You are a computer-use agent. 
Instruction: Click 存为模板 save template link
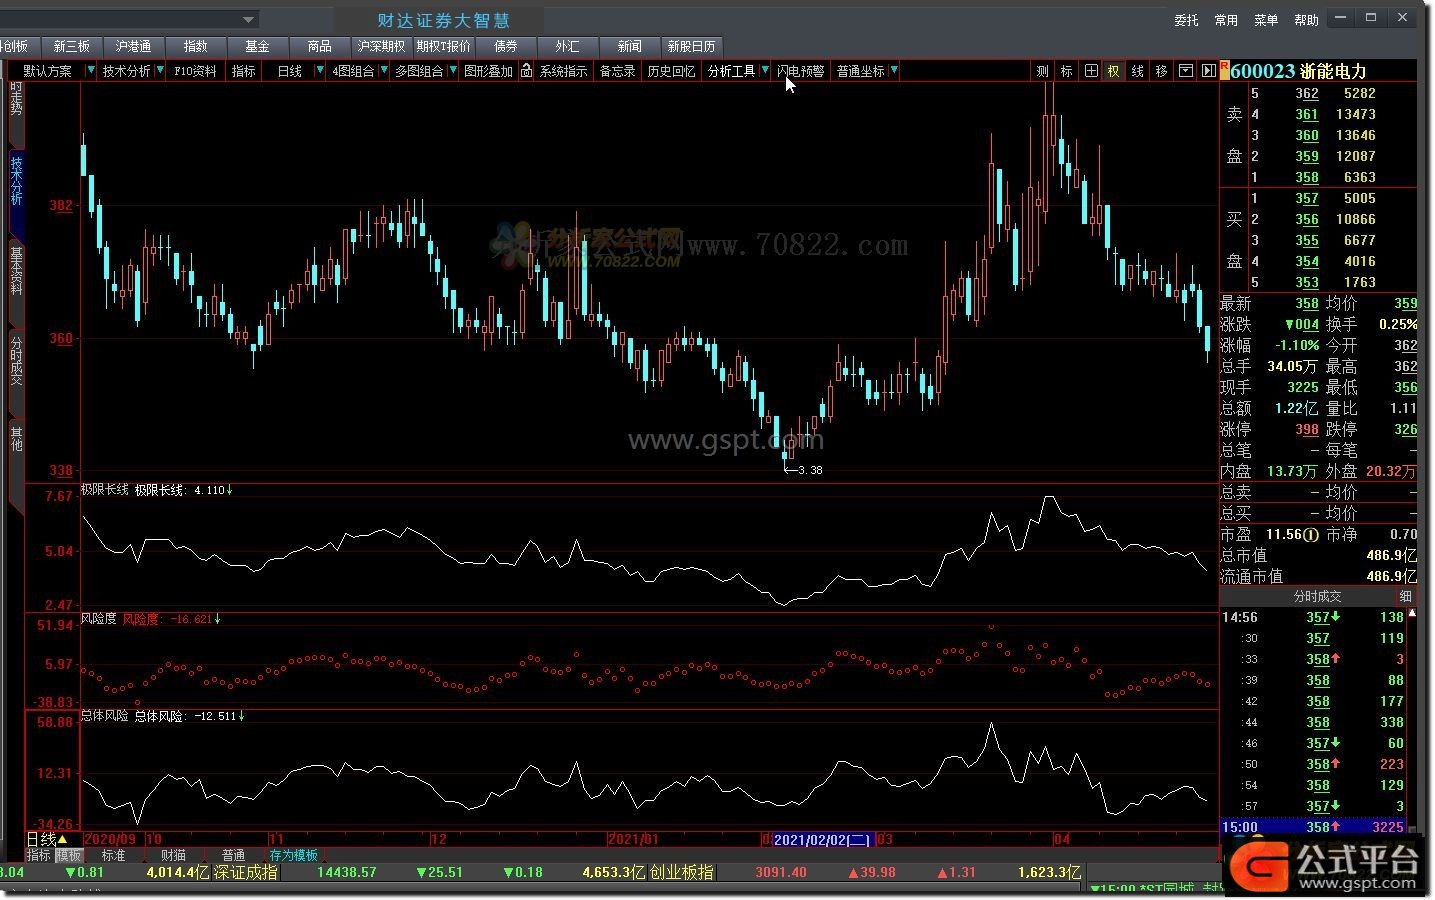(x=293, y=856)
